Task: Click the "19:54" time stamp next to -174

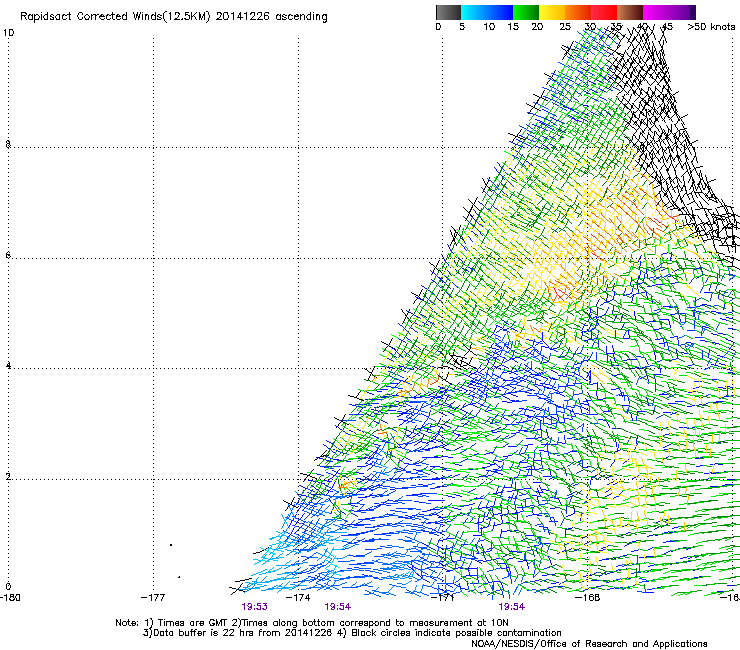Action: [337, 607]
